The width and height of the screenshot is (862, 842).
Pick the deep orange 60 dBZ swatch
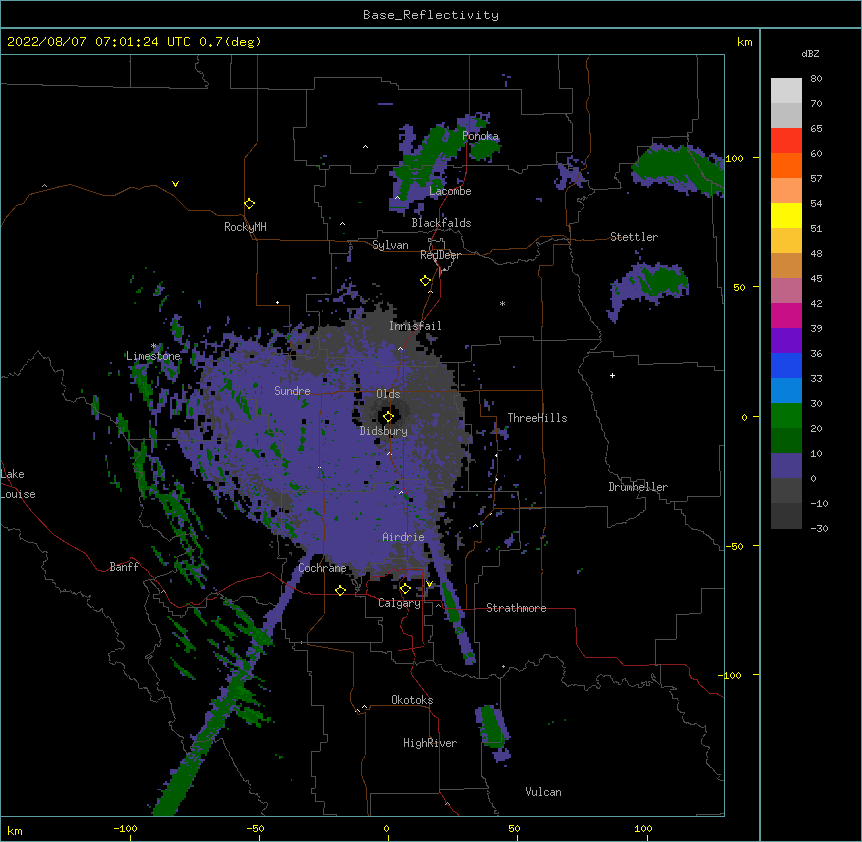tap(786, 165)
